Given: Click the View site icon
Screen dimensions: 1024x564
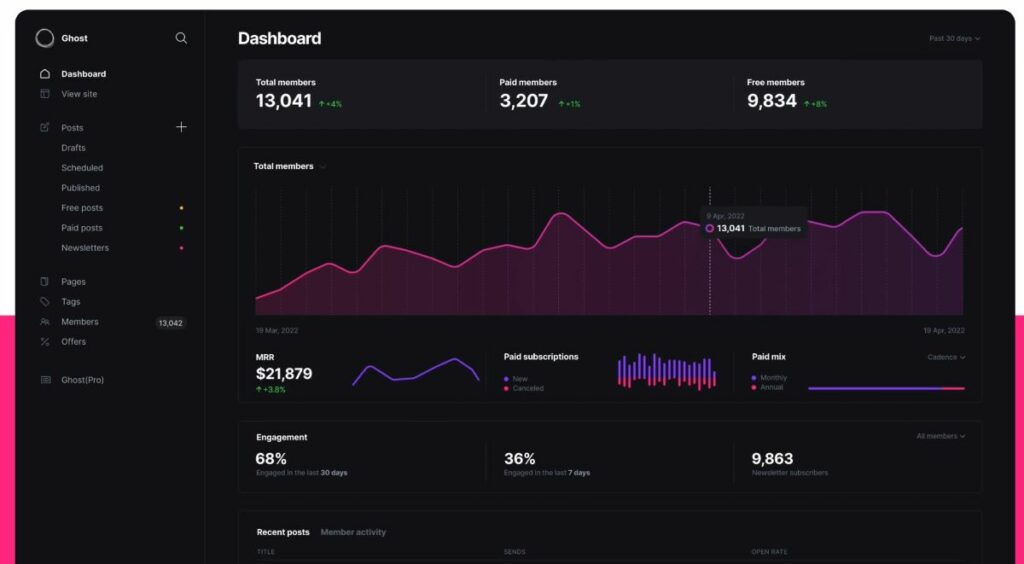Looking at the screenshot, I should point(44,94).
